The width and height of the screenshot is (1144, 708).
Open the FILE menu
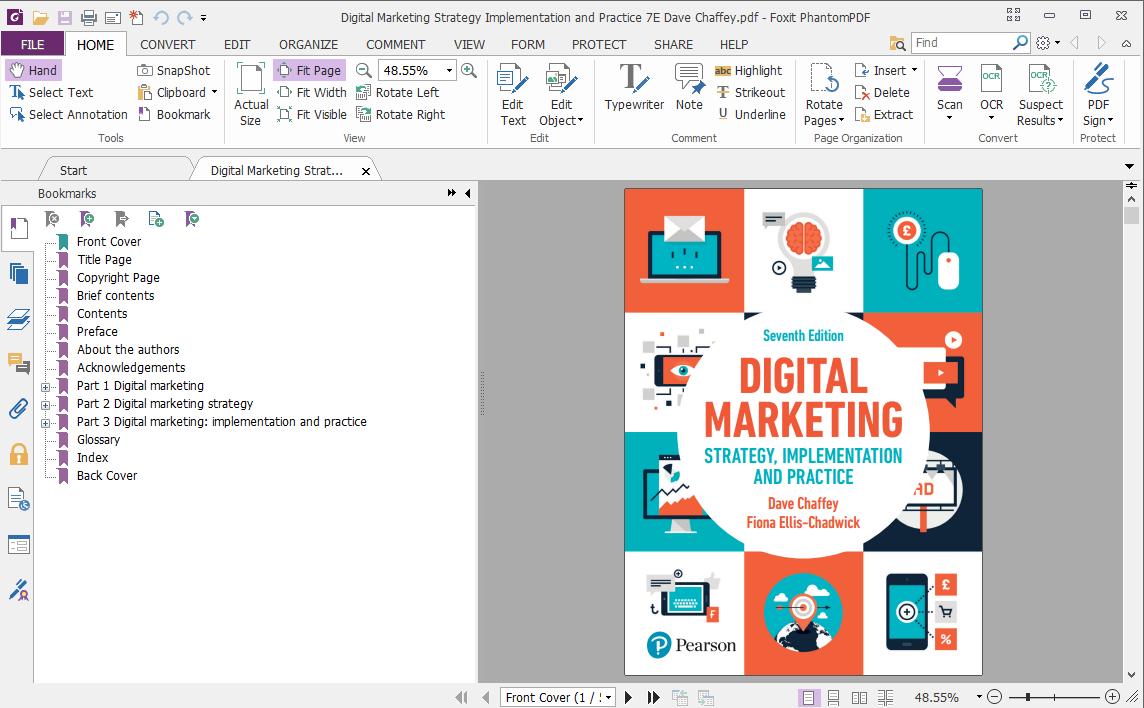tap(32, 44)
